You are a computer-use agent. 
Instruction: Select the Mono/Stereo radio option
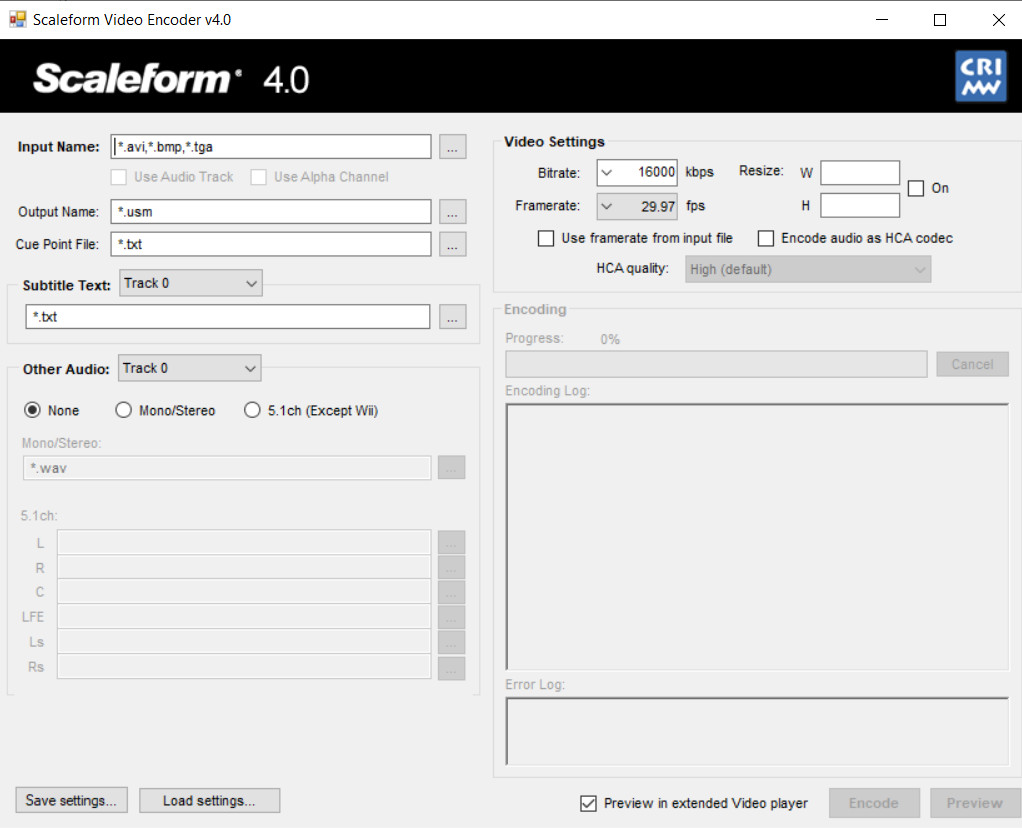click(124, 410)
